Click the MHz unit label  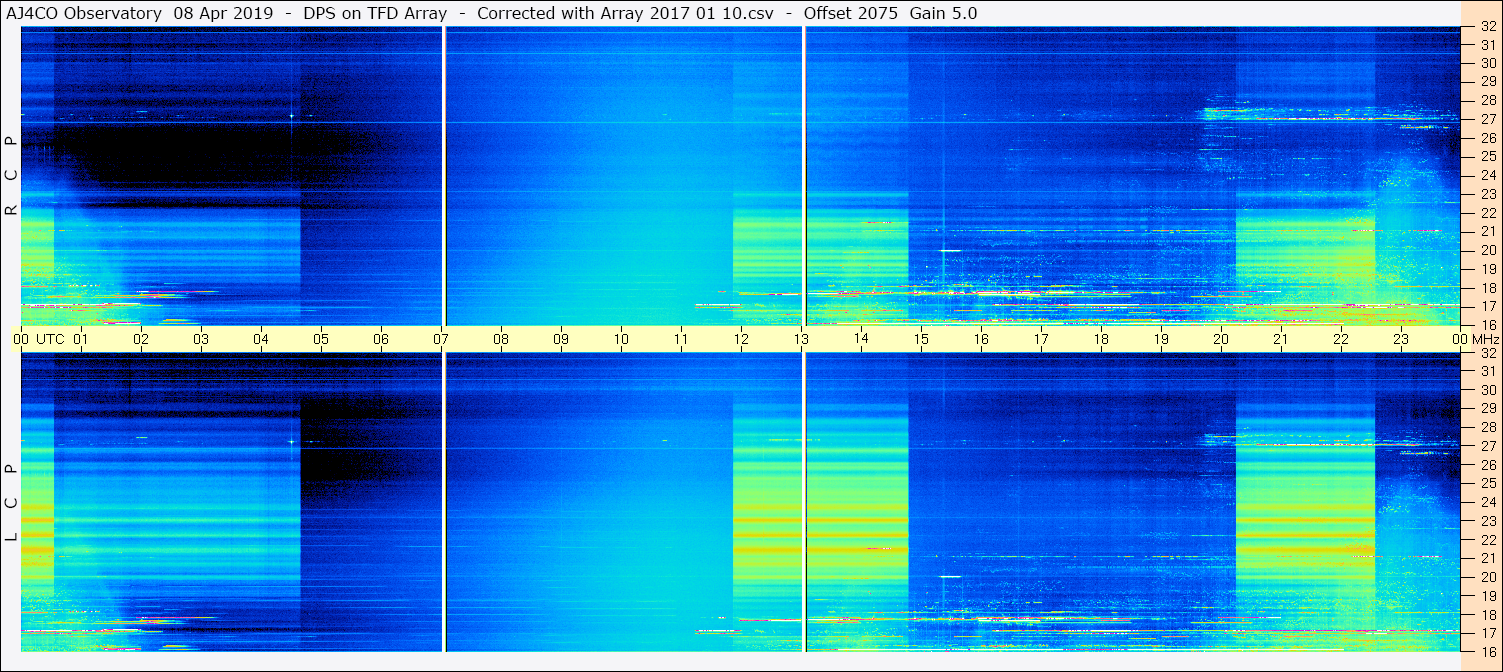(x=1485, y=339)
